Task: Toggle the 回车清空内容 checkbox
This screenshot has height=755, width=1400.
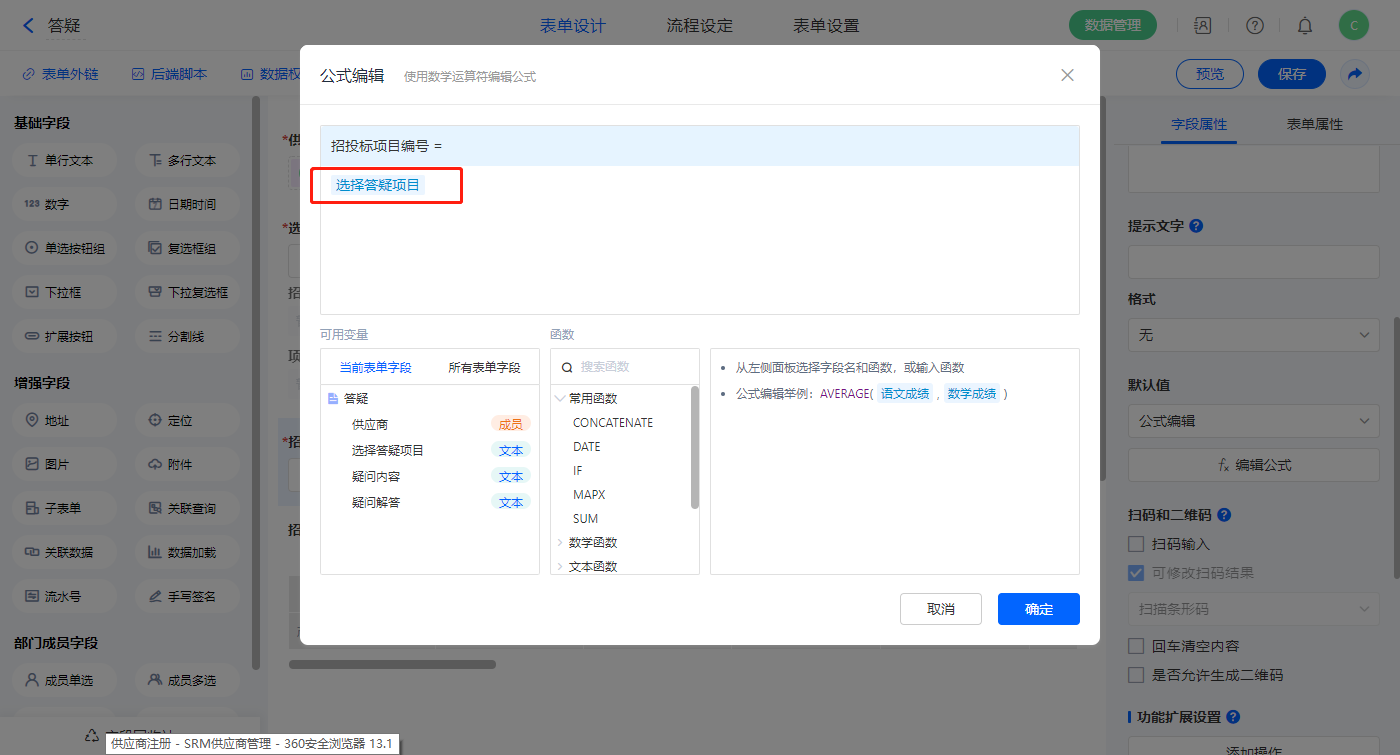Action: click(1136, 646)
